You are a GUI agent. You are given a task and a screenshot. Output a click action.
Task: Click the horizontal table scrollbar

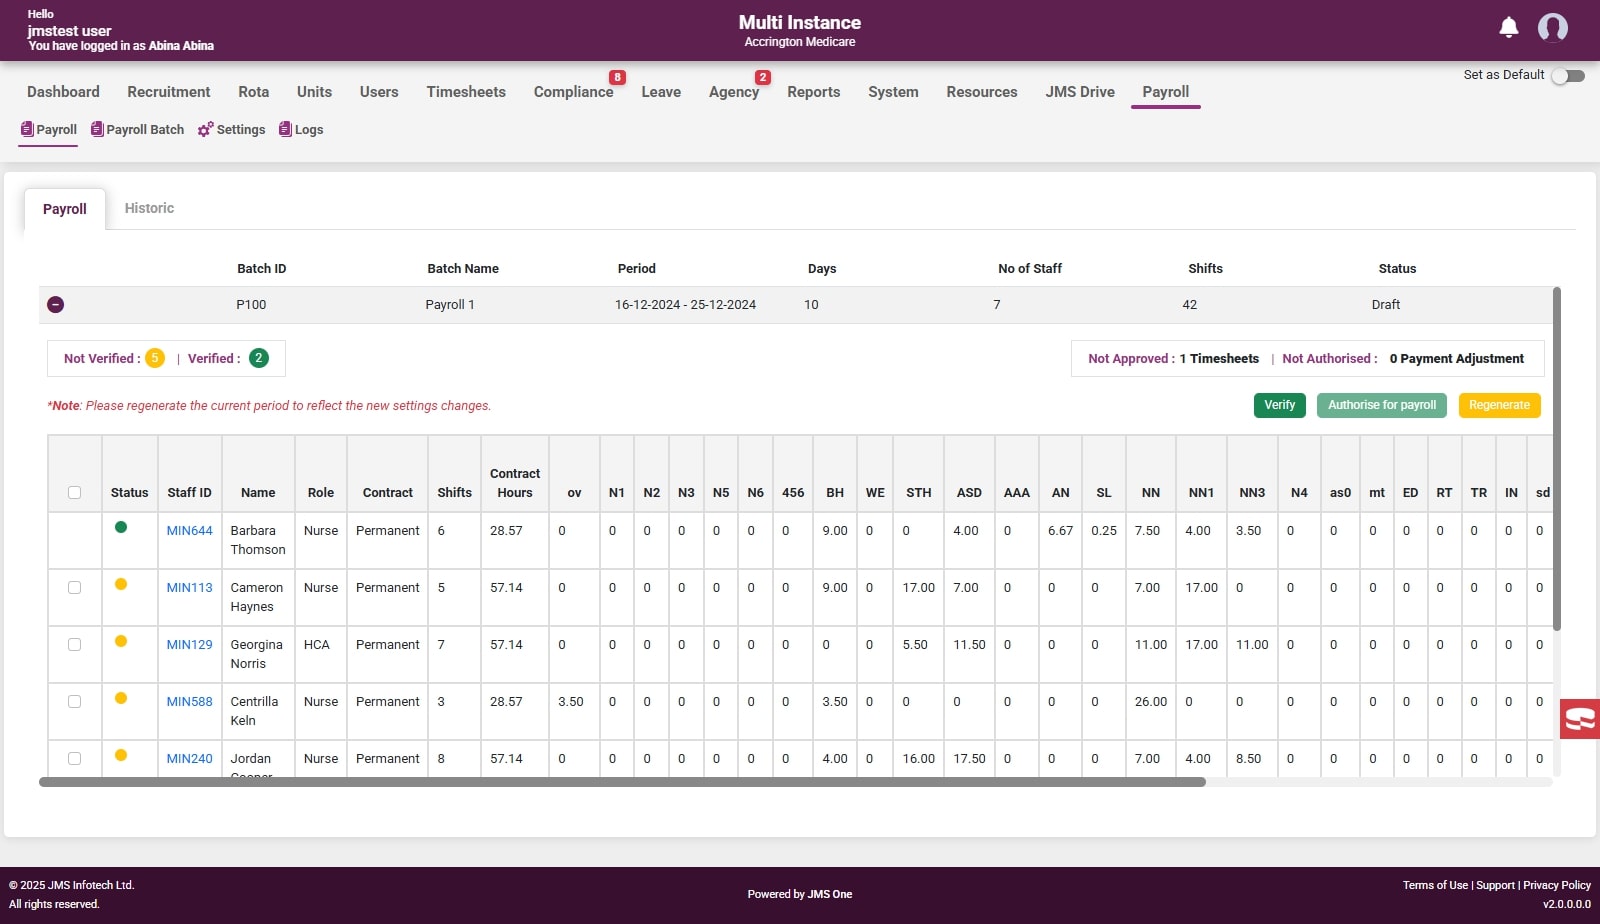(x=622, y=782)
